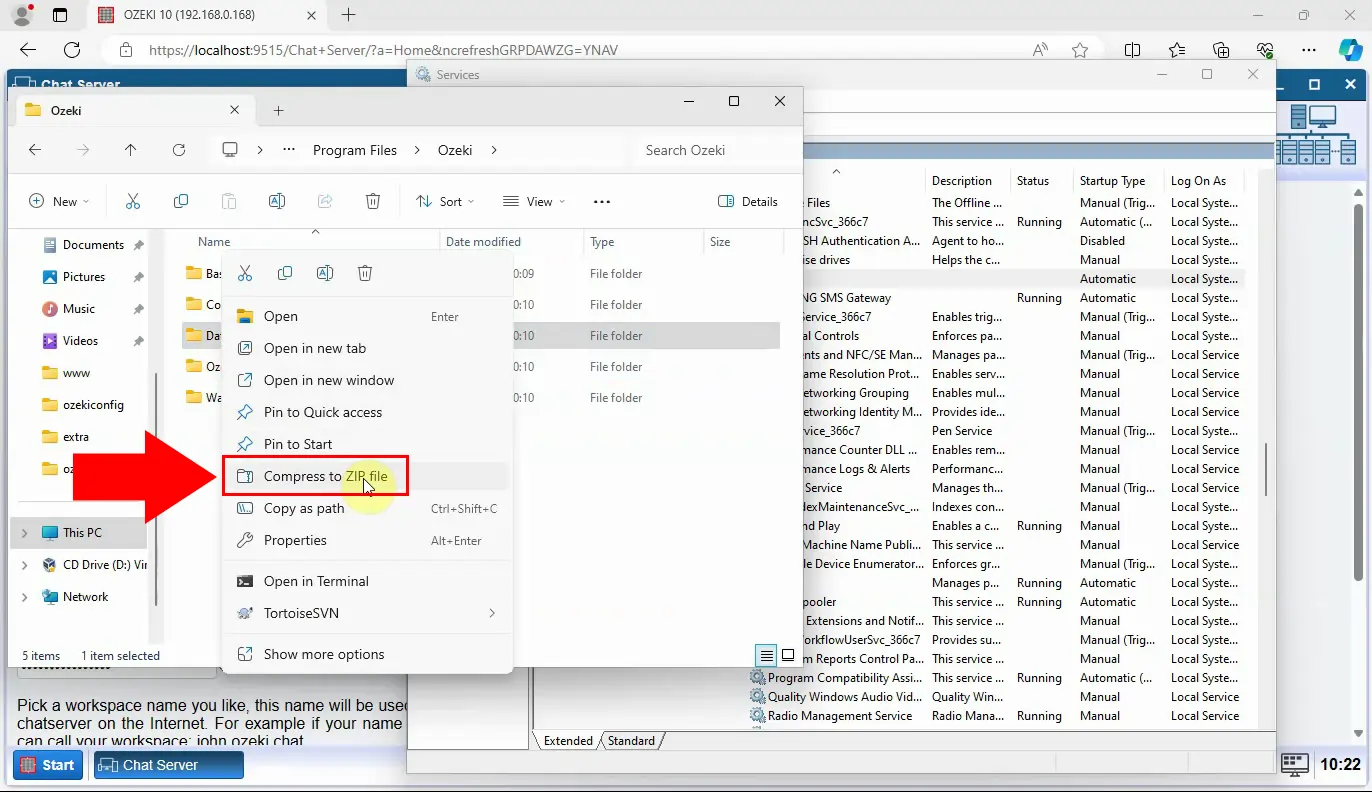Select Copy as path
This screenshot has width=1372, height=792.
(x=367, y=508)
